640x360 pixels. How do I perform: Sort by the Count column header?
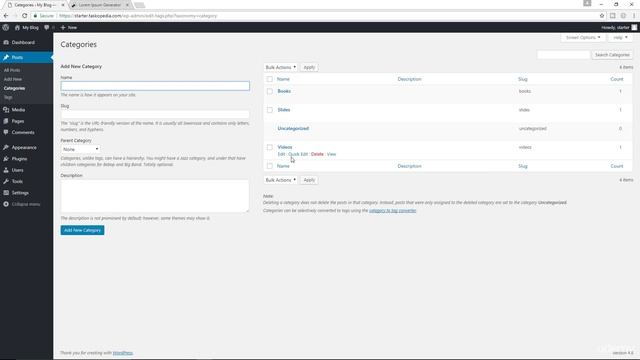click(x=617, y=79)
